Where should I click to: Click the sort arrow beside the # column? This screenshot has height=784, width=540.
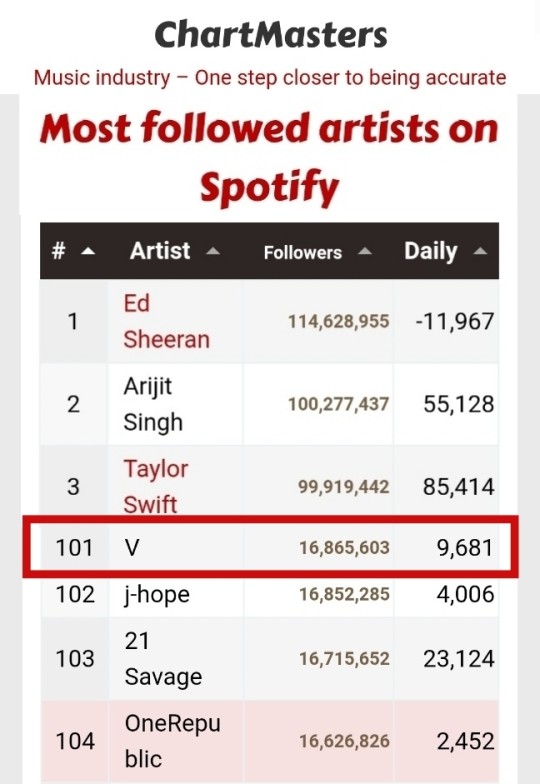click(88, 251)
